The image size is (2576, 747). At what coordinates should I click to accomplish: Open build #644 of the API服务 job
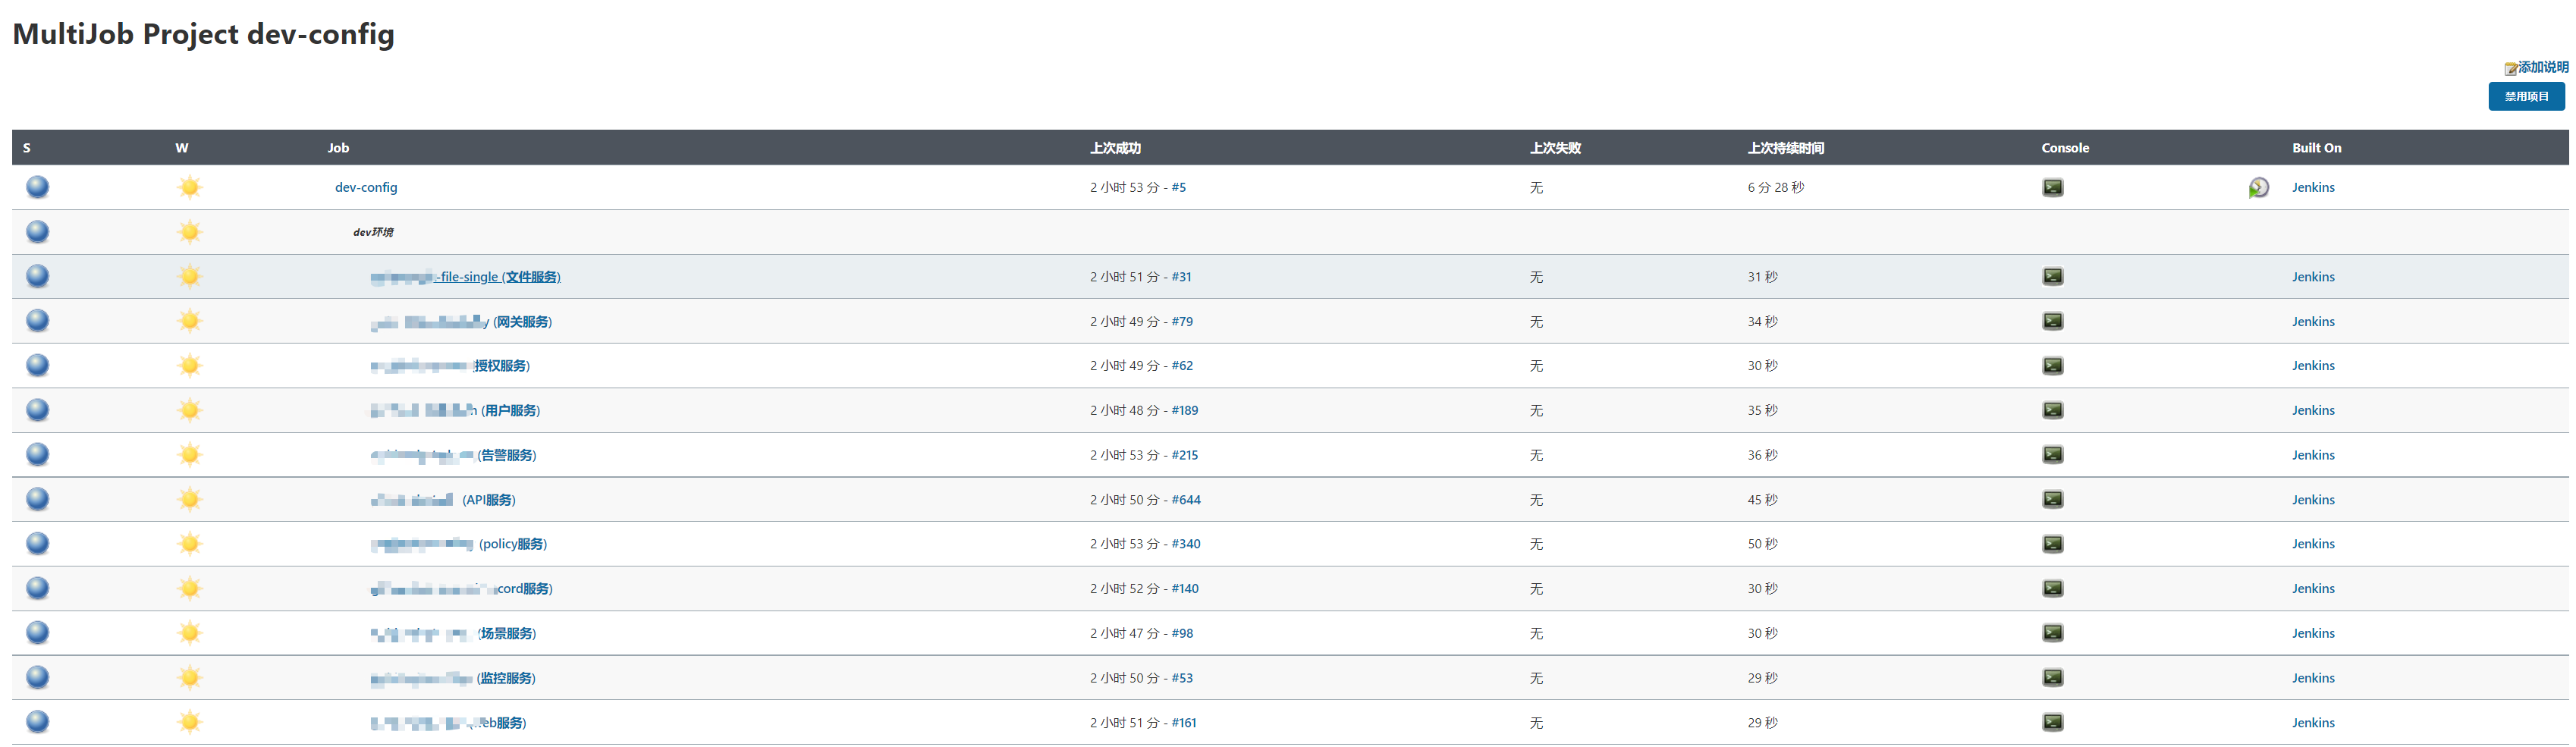1187,499
